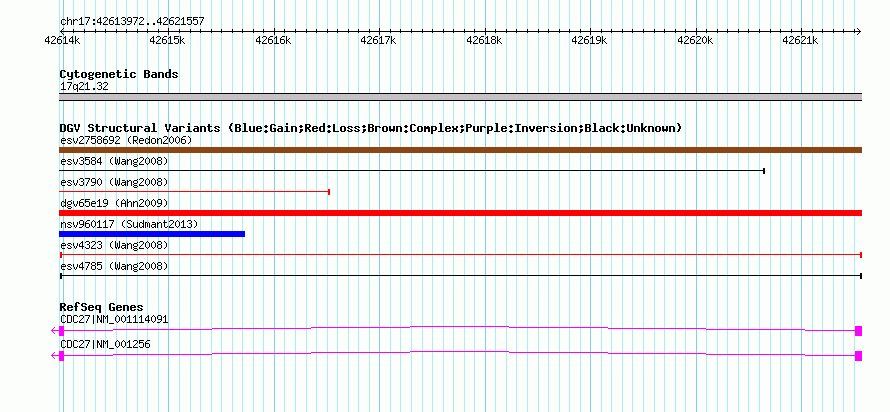
Task: Select the nsv960117 (Sudmant2013) label
Action: (x=129, y=224)
